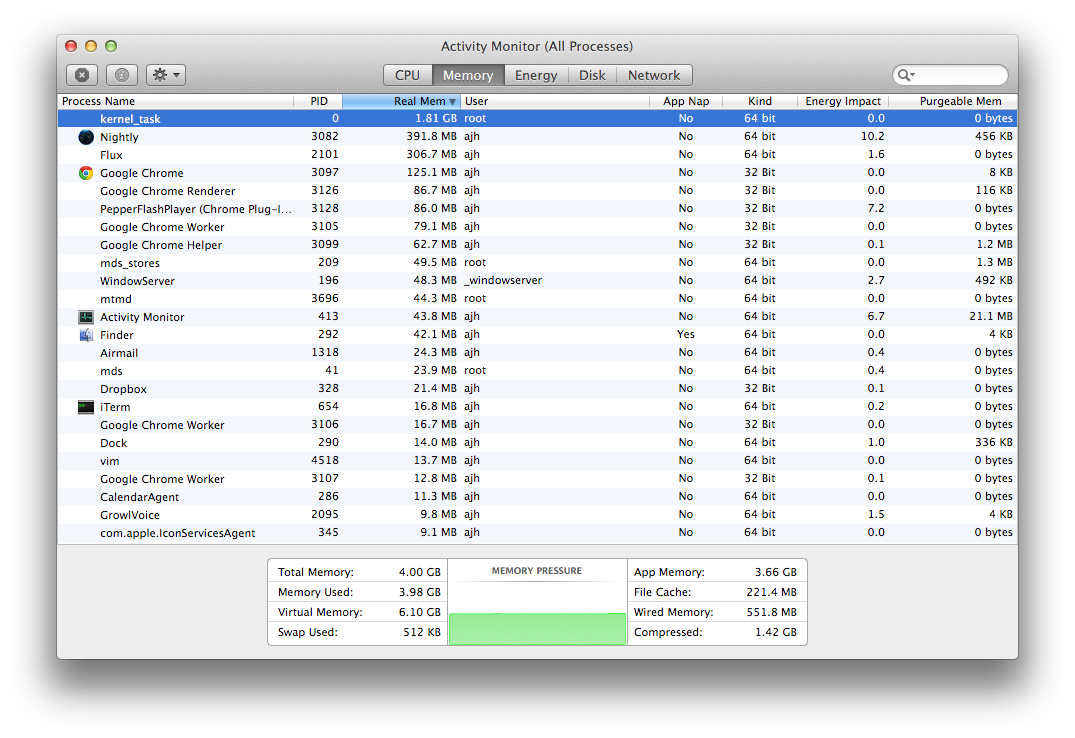Select Google Chrome Worker PID 3106
Image resolution: width=1075 pixels, height=738 pixels.
coord(538,425)
